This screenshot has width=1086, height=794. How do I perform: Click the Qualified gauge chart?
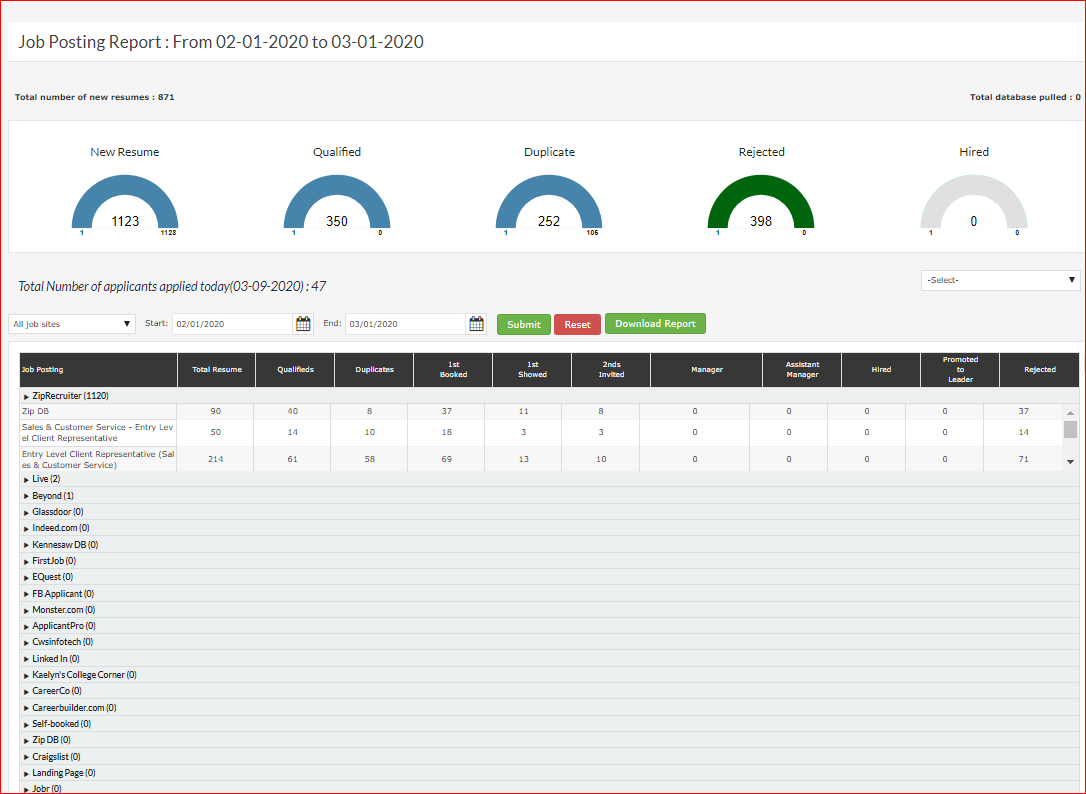pos(337,203)
